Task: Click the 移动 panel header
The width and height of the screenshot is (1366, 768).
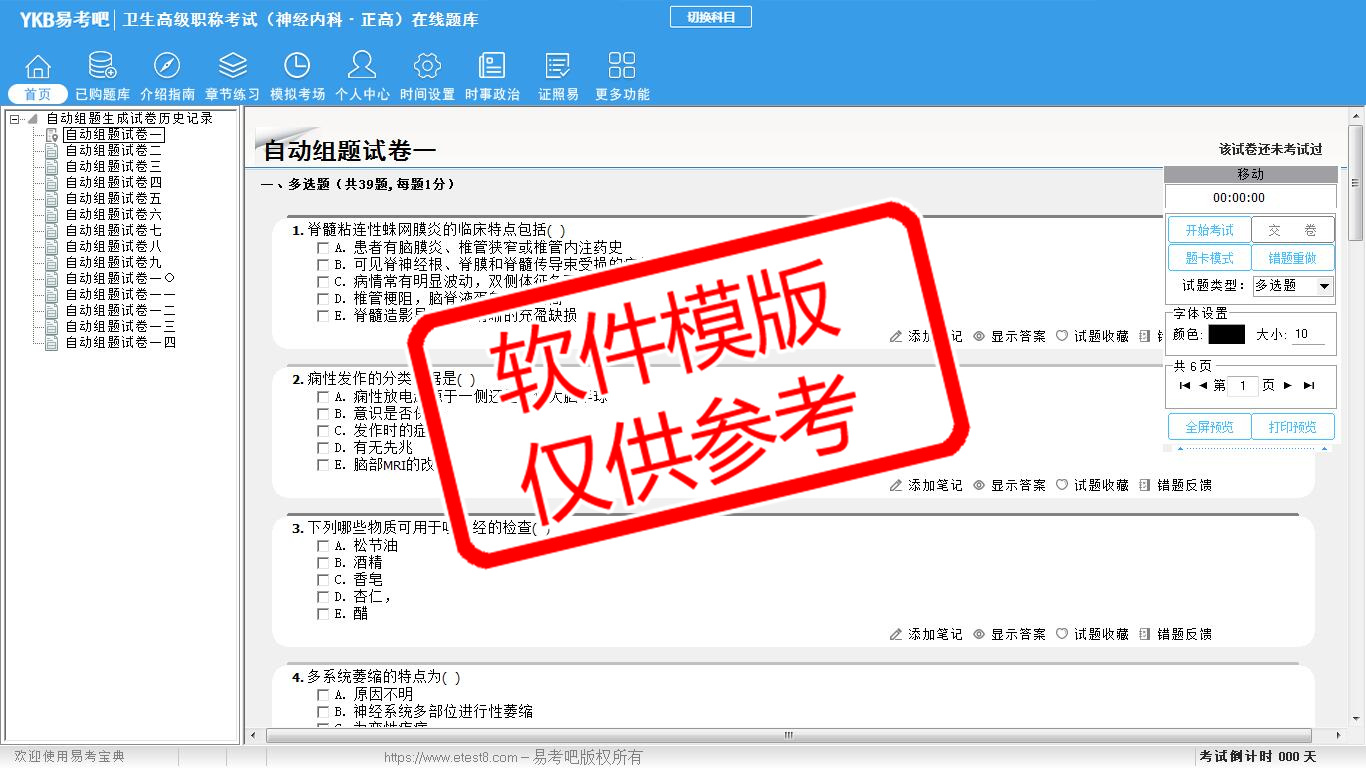Action: click(1251, 174)
